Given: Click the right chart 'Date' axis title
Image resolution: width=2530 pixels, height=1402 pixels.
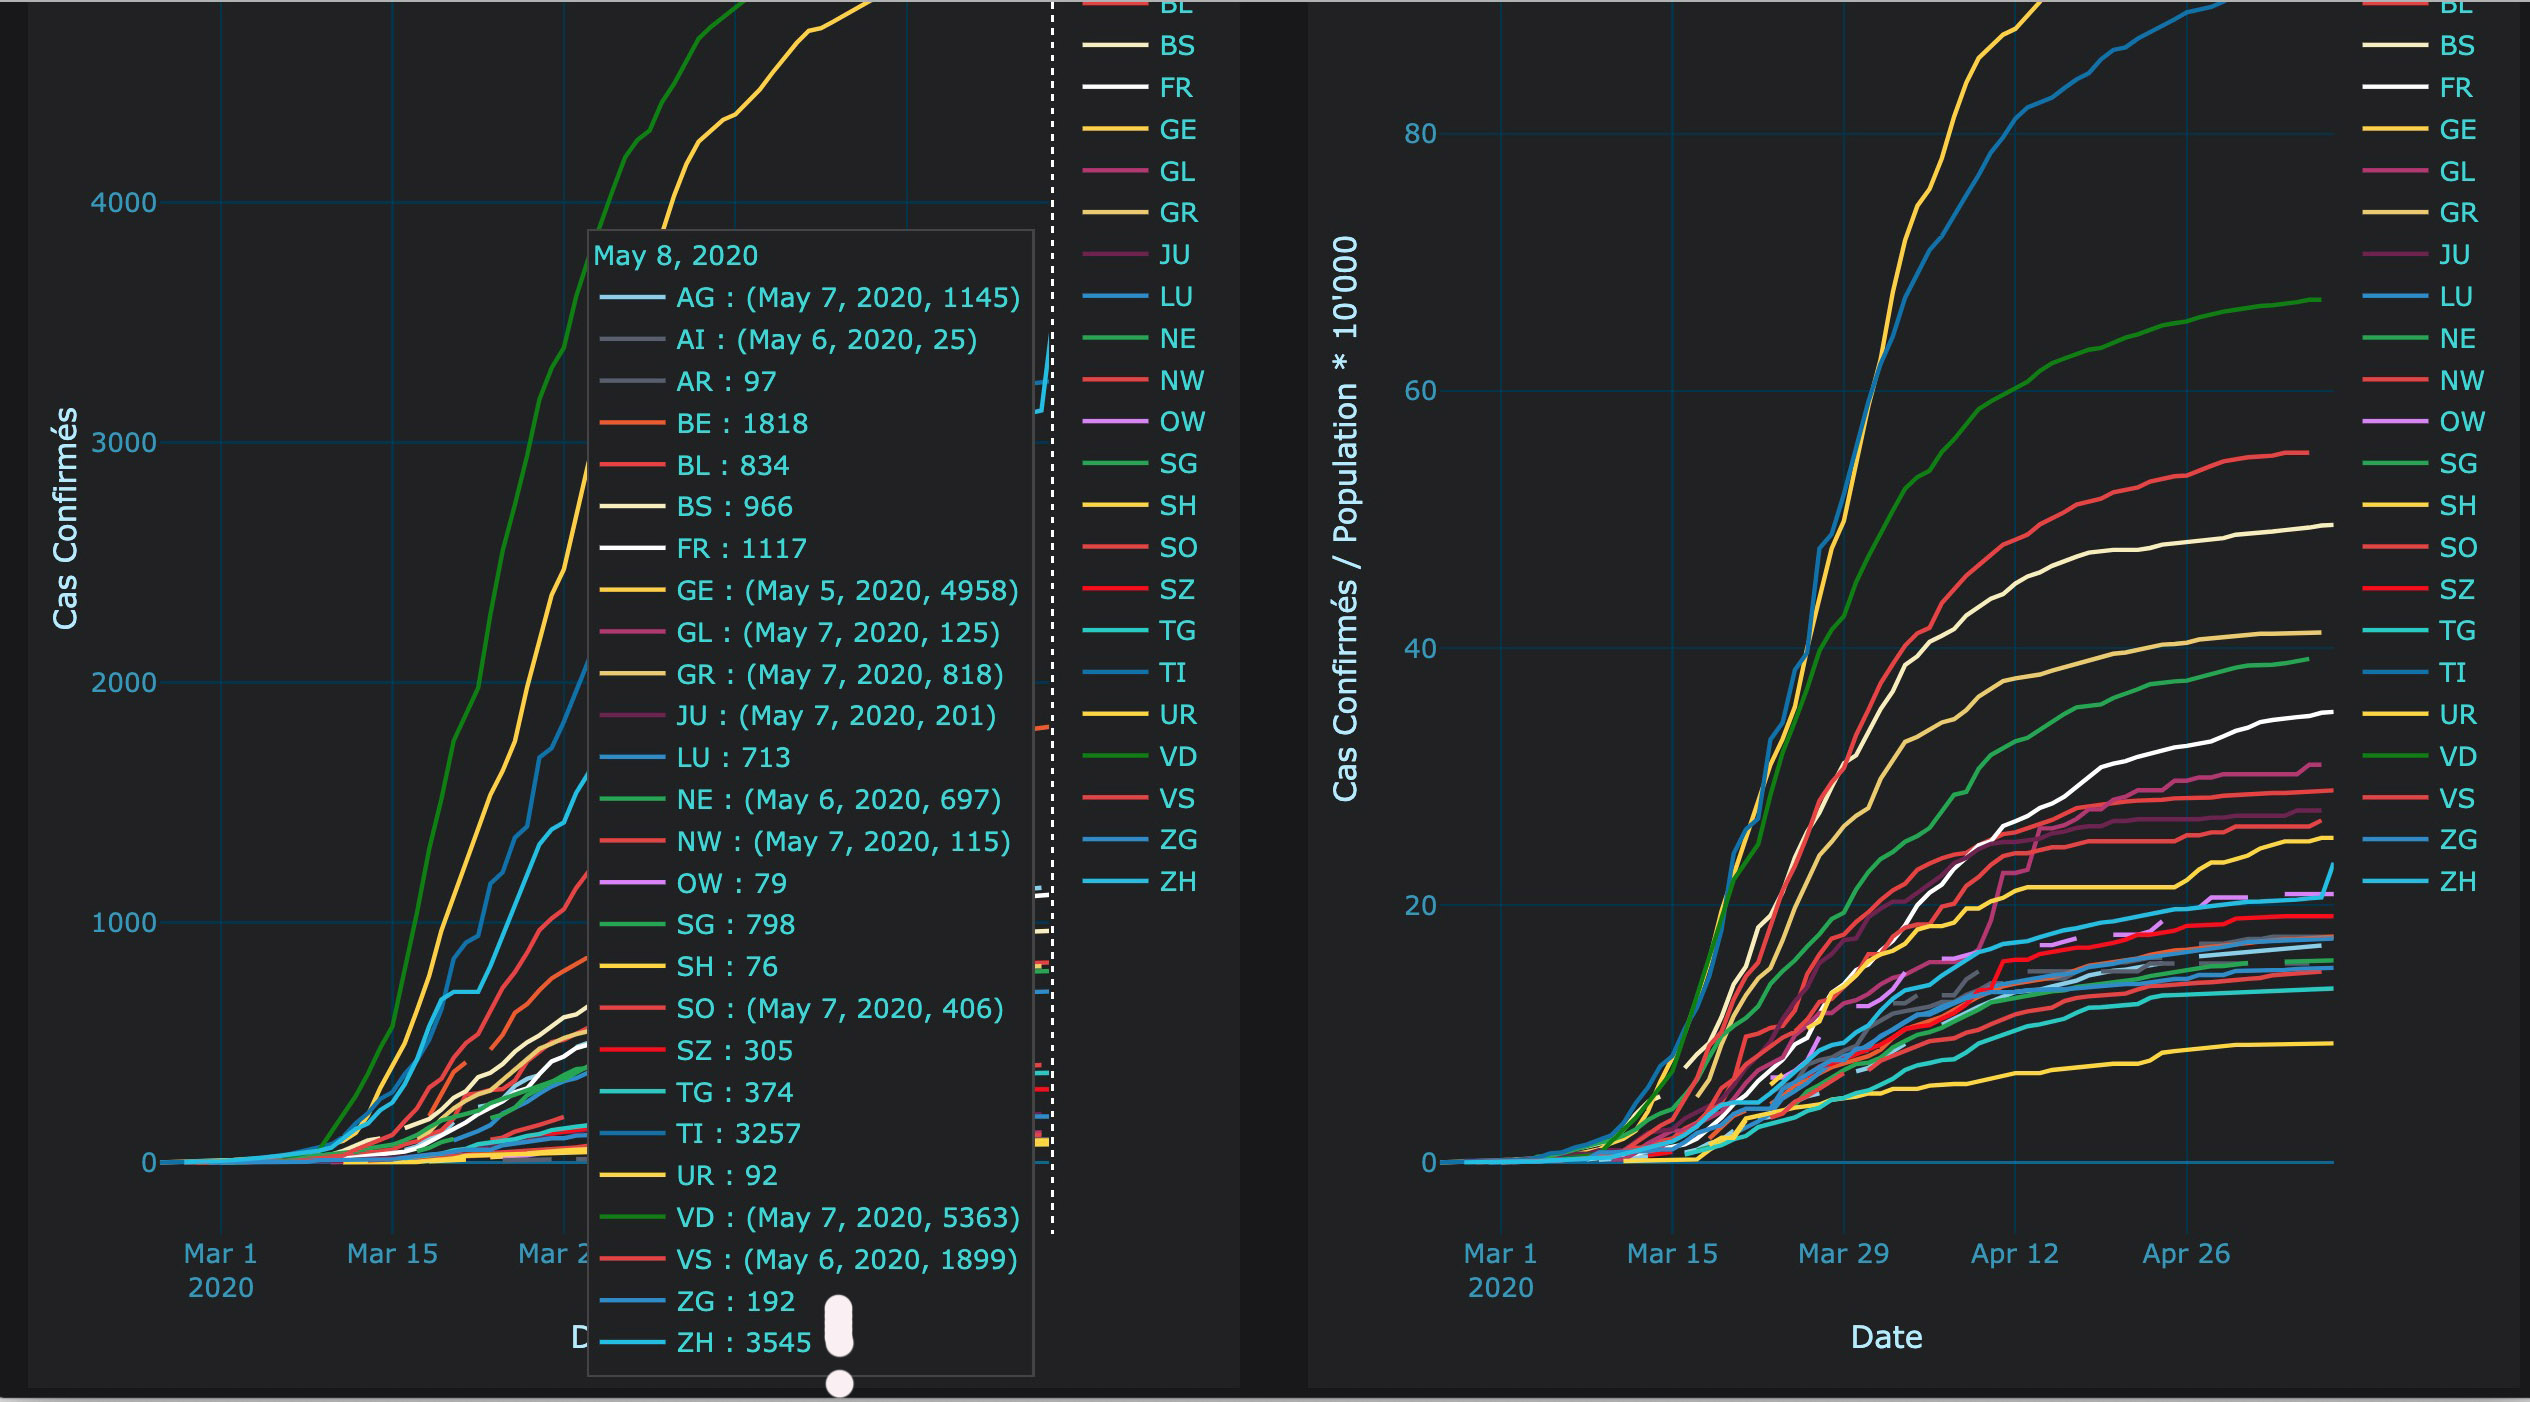Looking at the screenshot, I should click(x=1886, y=1337).
